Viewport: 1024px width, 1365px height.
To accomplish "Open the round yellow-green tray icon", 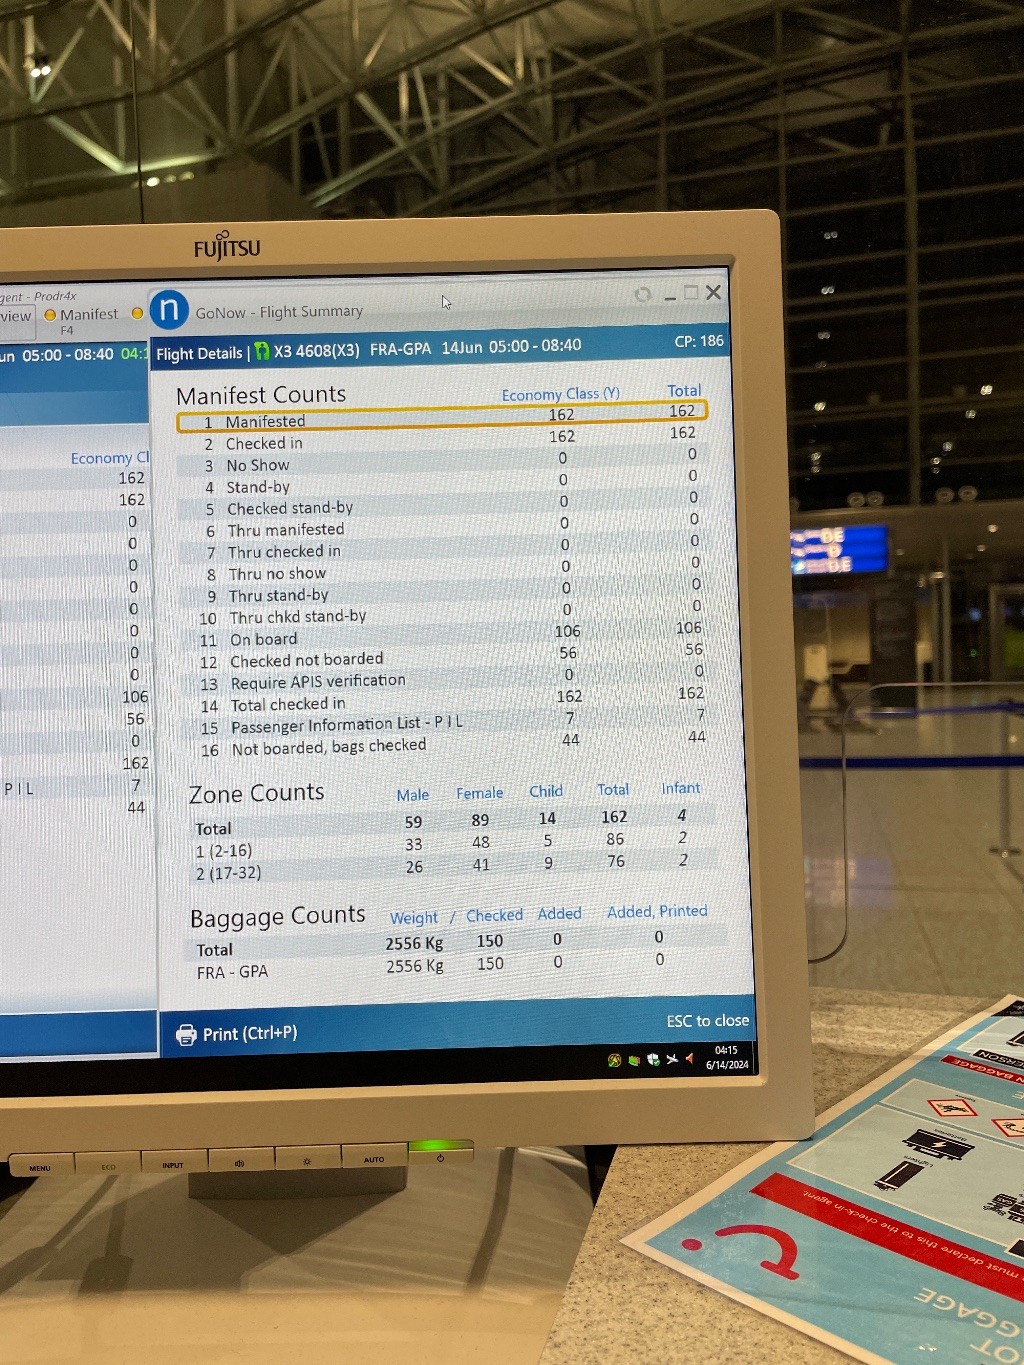I will coord(614,1061).
